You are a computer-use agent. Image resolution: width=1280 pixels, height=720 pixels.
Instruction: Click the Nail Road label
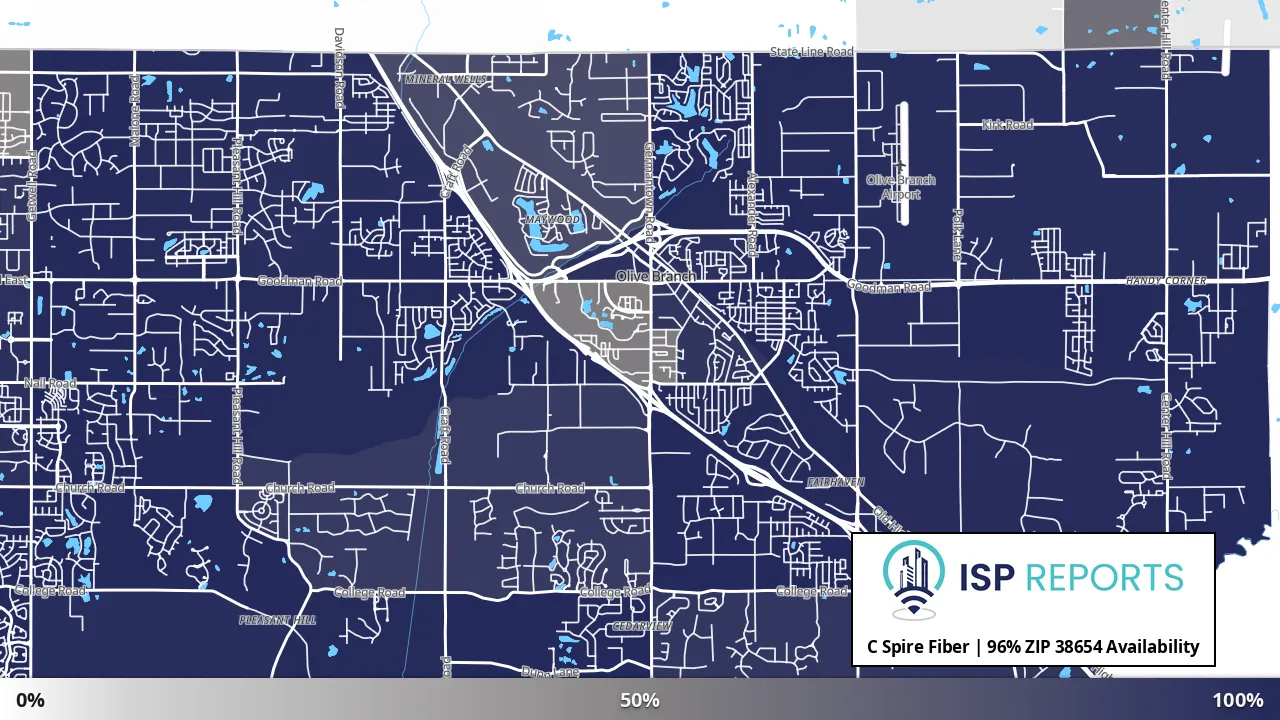[51, 383]
